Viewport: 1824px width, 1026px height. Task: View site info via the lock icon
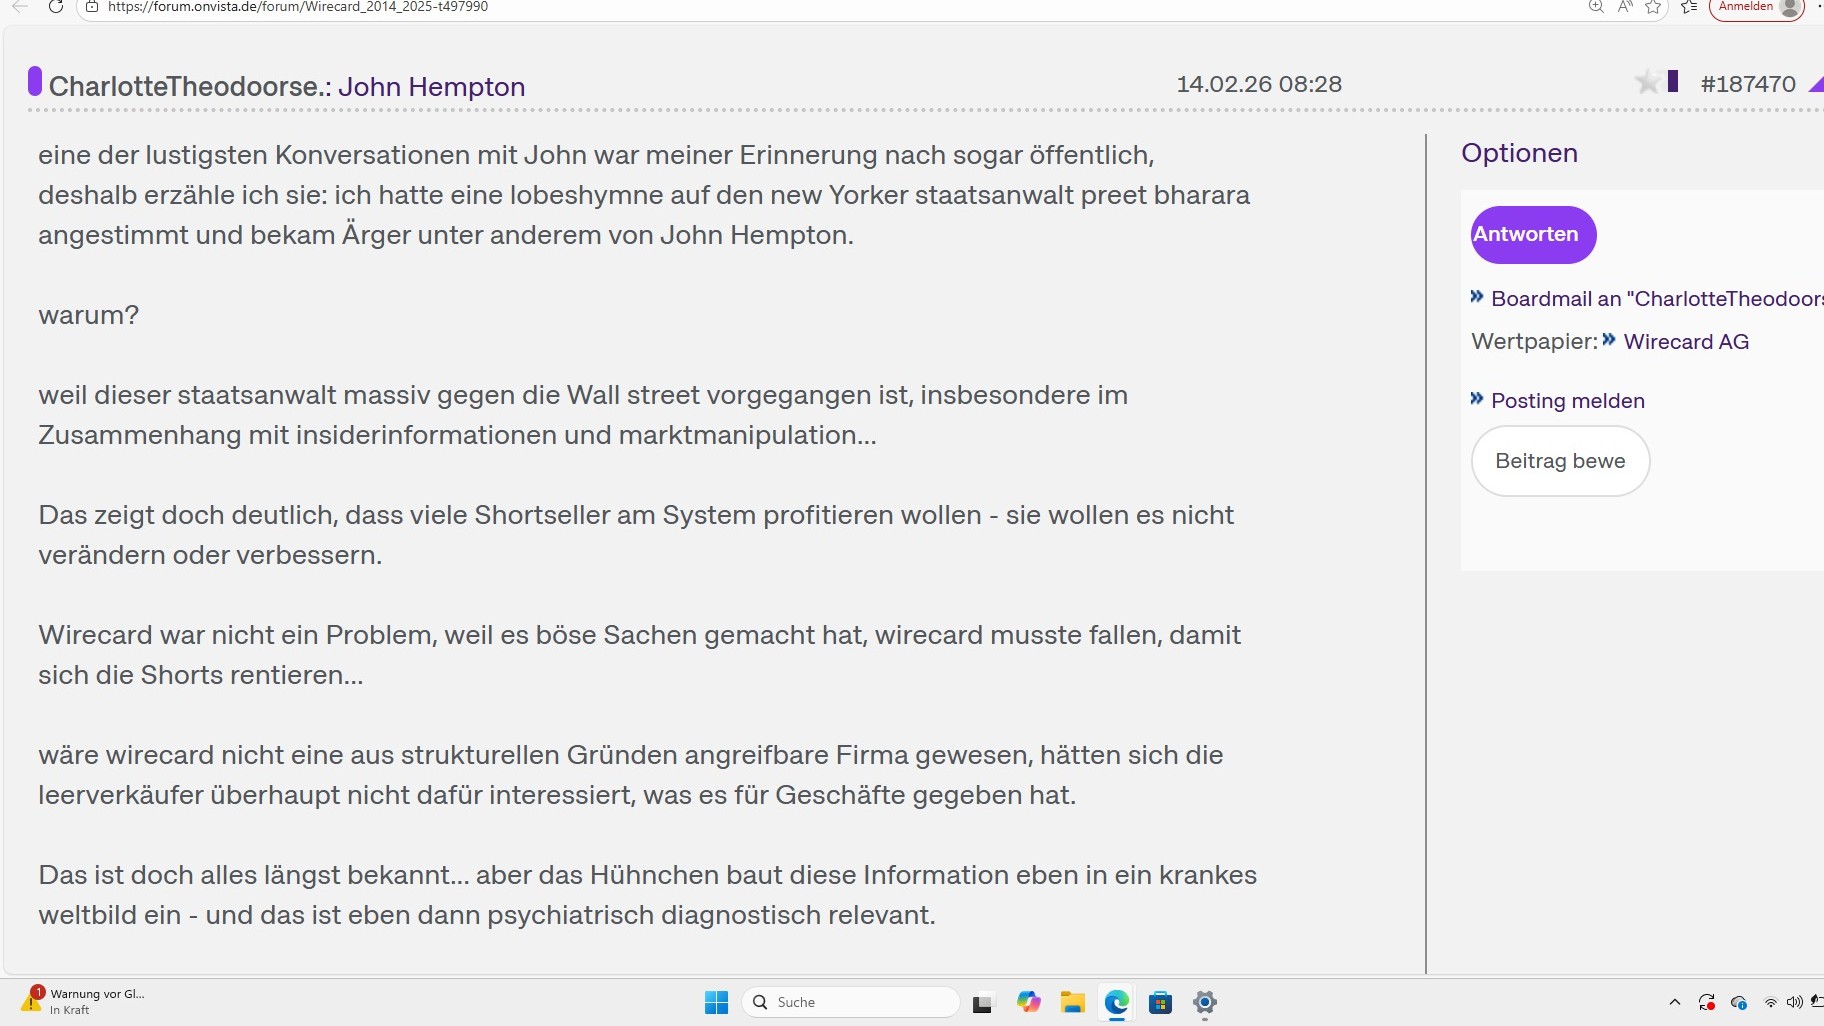[92, 7]
